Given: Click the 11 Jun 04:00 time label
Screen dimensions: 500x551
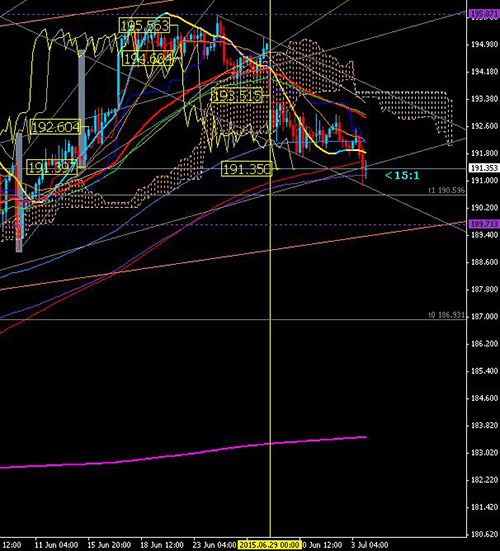Looking at the screenshot, I should (x=57, y=545).
